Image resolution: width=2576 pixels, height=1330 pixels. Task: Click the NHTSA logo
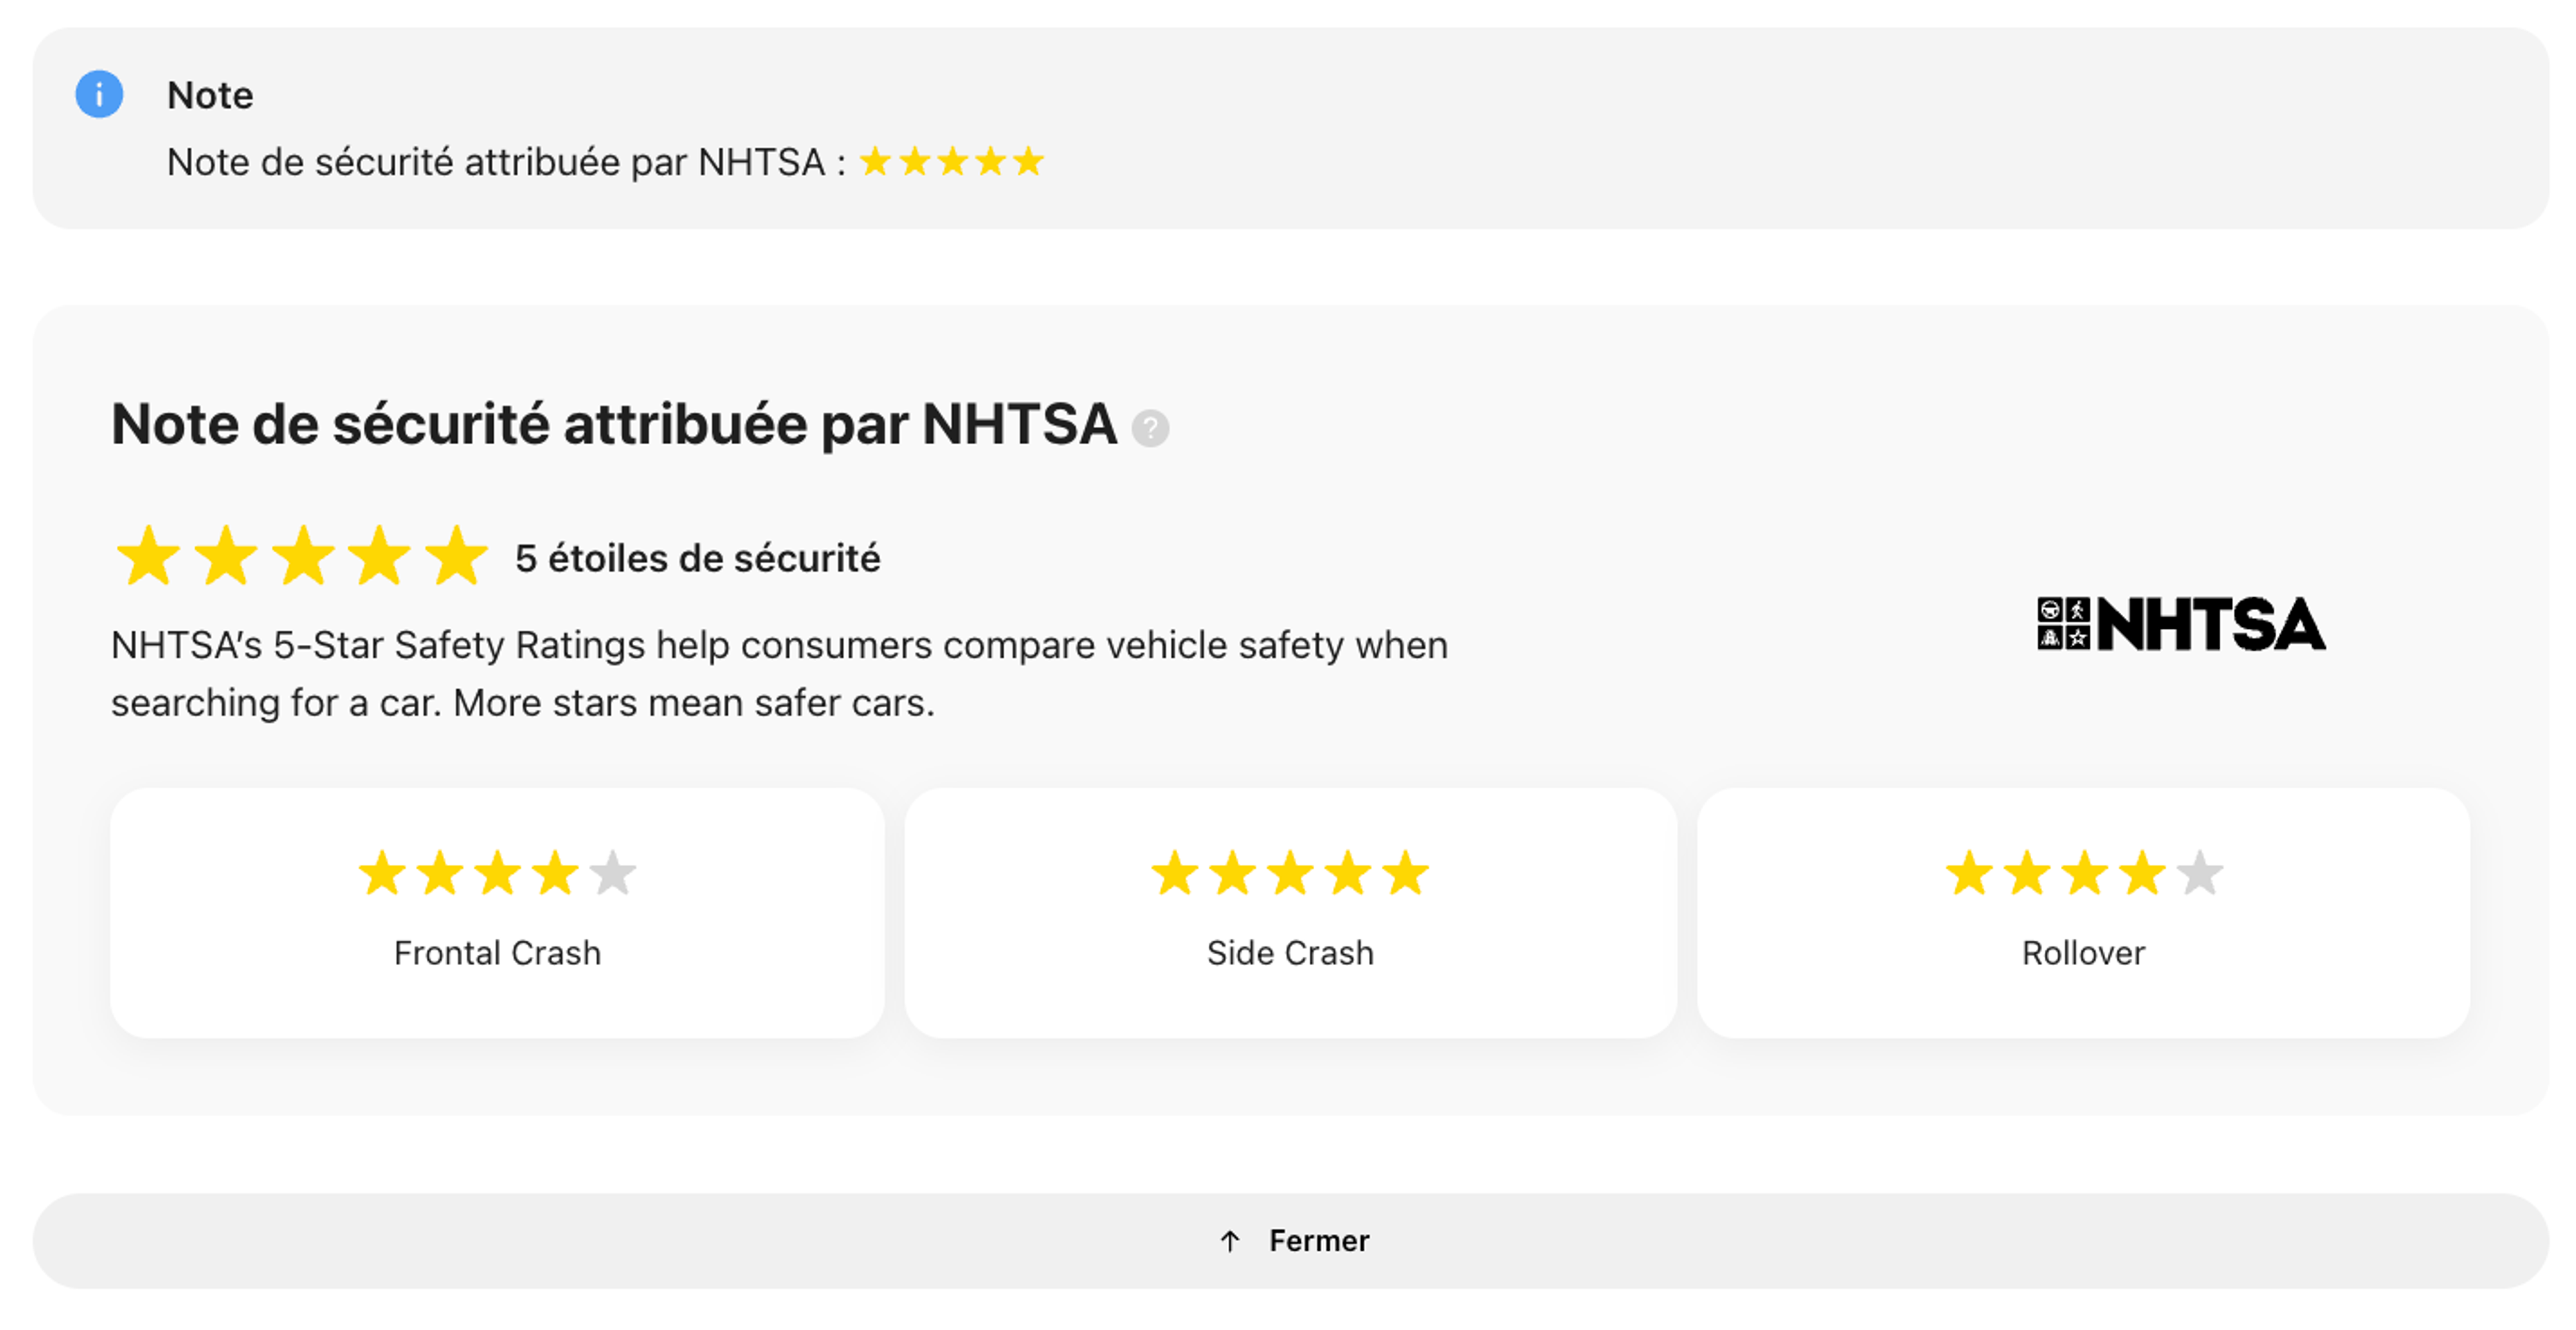(2181, 625)
